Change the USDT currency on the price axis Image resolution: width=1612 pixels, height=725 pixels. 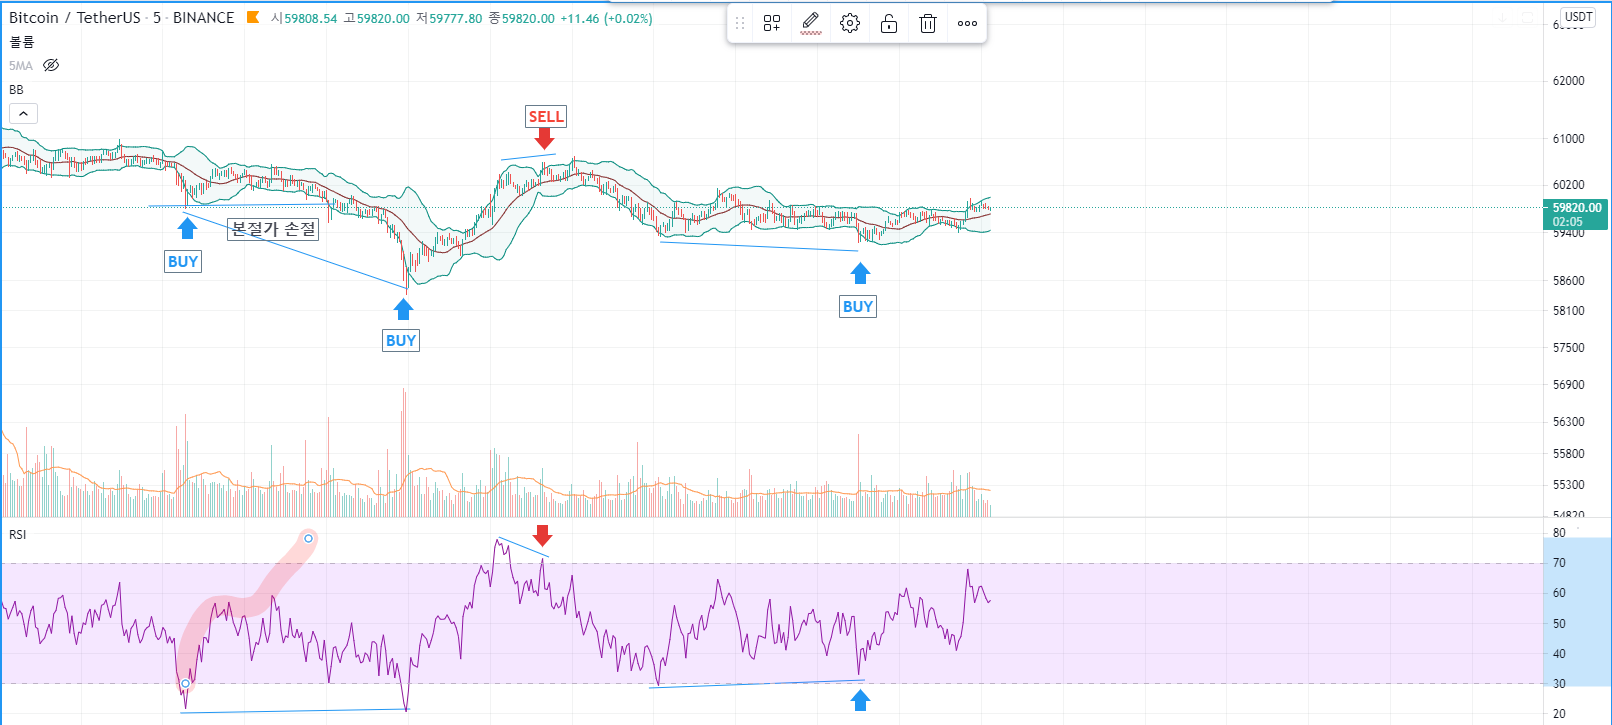[x=1579, y=17]
